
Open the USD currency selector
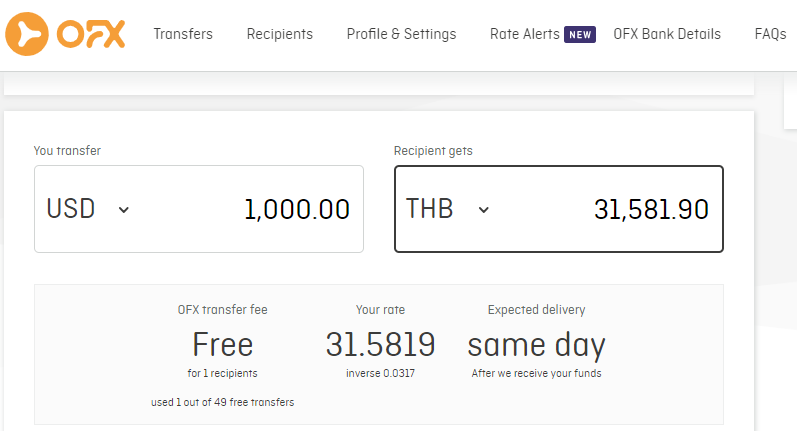(x=72, y=209)
